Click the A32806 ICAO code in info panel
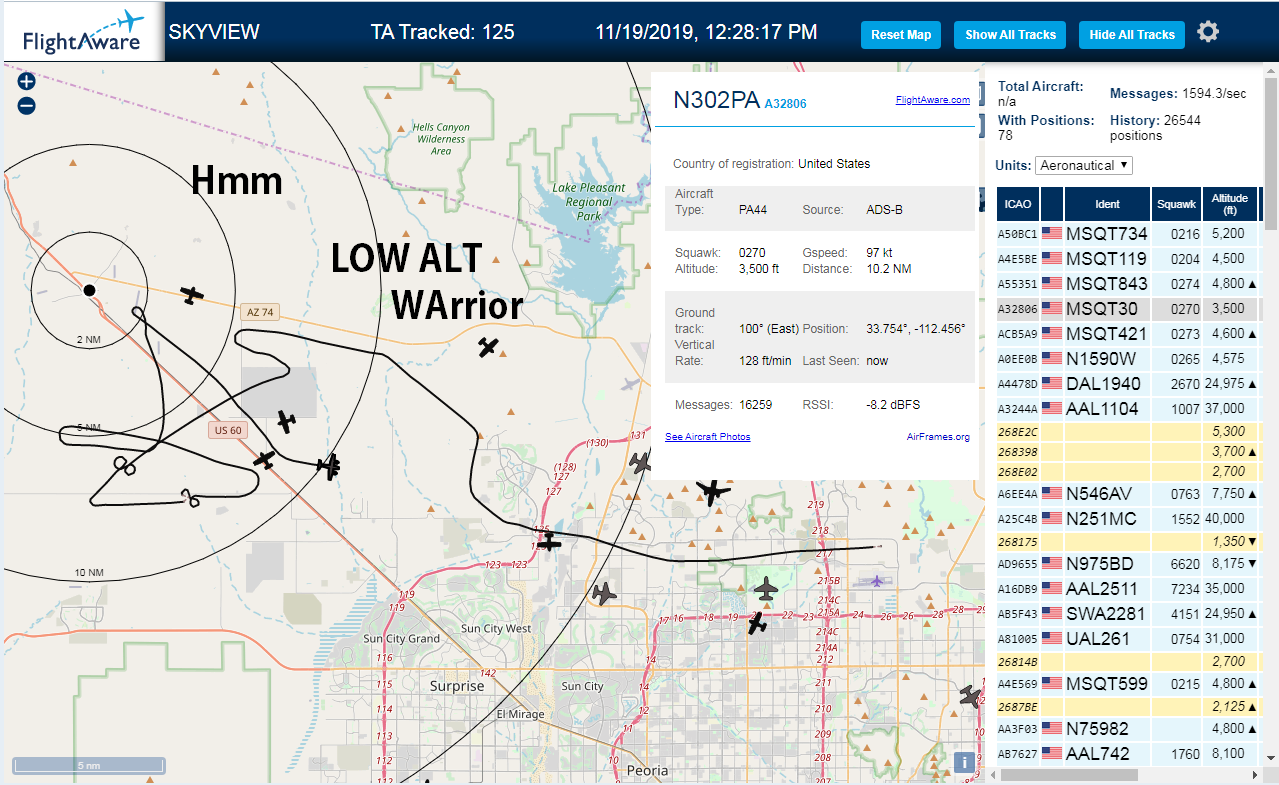This screenshot has width=1279, height=785. coord(785,104)
